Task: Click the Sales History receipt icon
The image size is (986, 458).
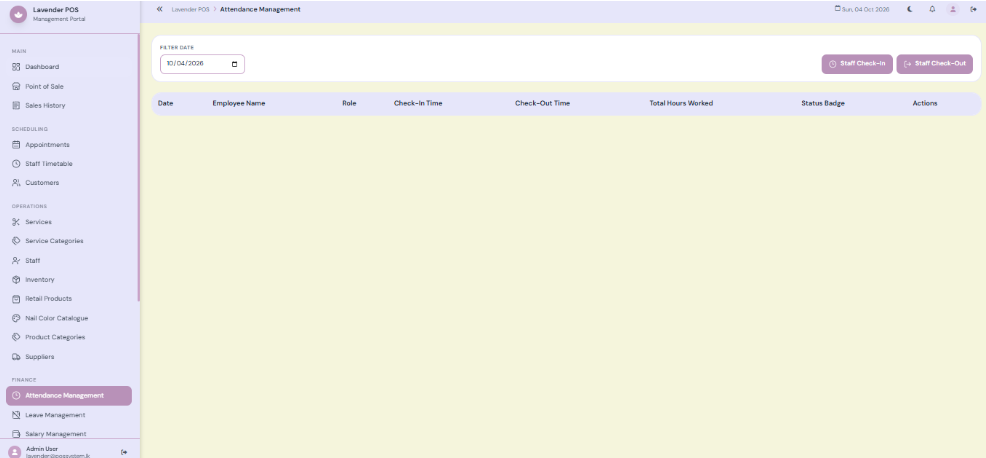Action: coord(16,106)
